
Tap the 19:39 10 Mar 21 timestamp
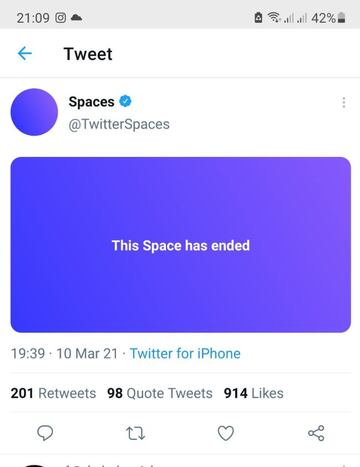(x=64, y=353)
